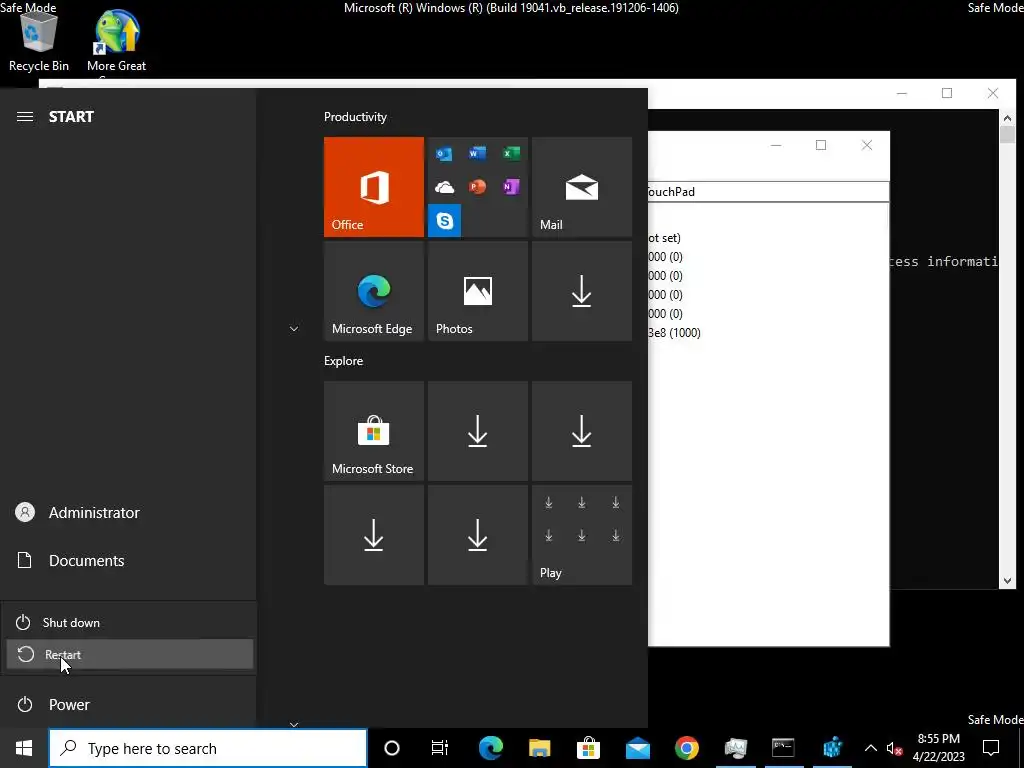Open the Office tile
1024x768 pixels.
374,187
